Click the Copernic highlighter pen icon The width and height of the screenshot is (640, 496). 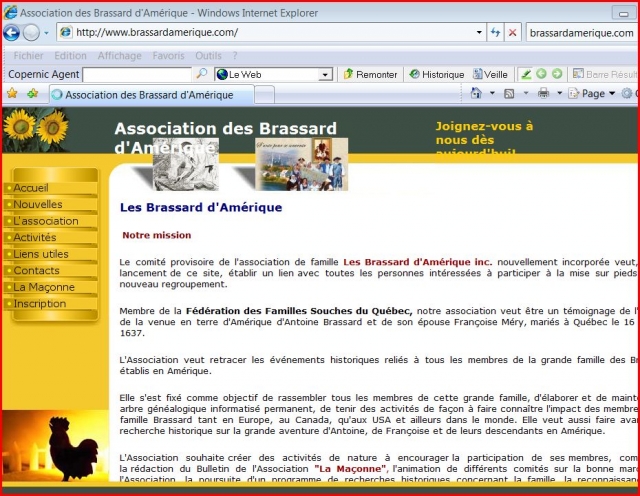(526, 74)
